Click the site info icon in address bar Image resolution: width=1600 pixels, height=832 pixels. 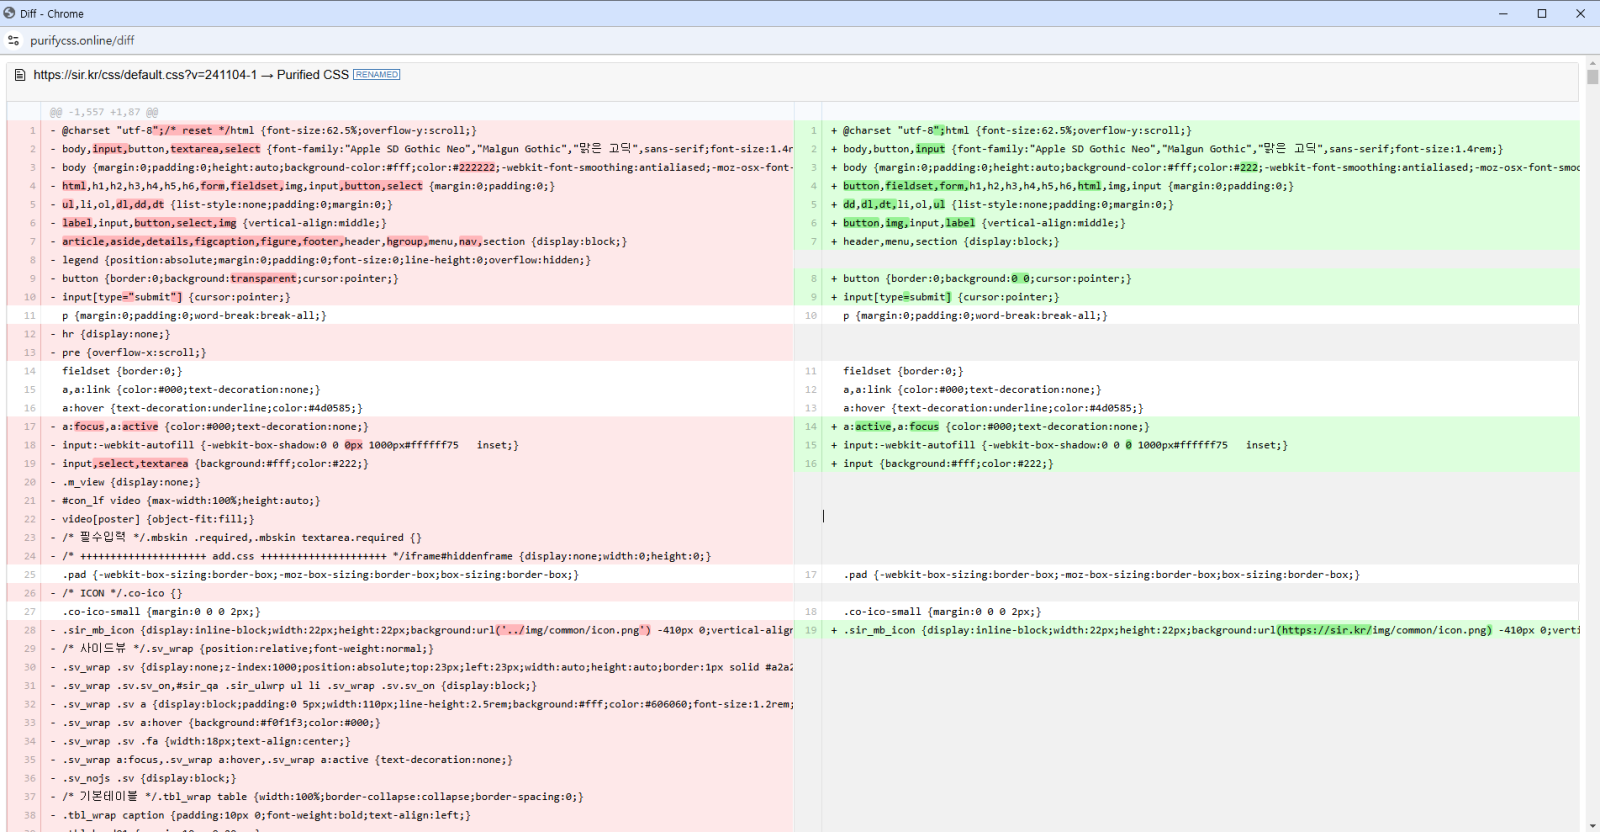coord(13,41)
